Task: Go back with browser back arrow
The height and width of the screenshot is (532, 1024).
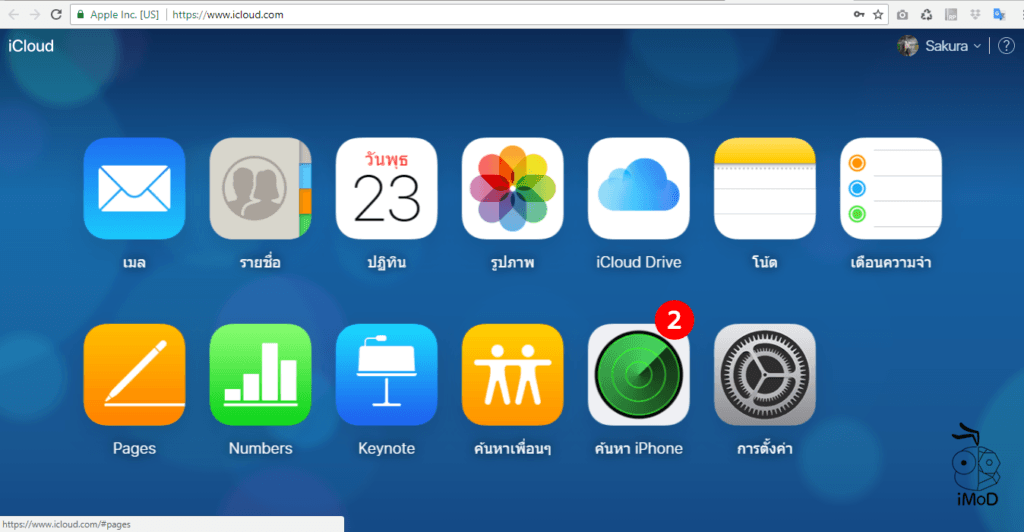Action: pyautogui.click(x=13, y=14)
